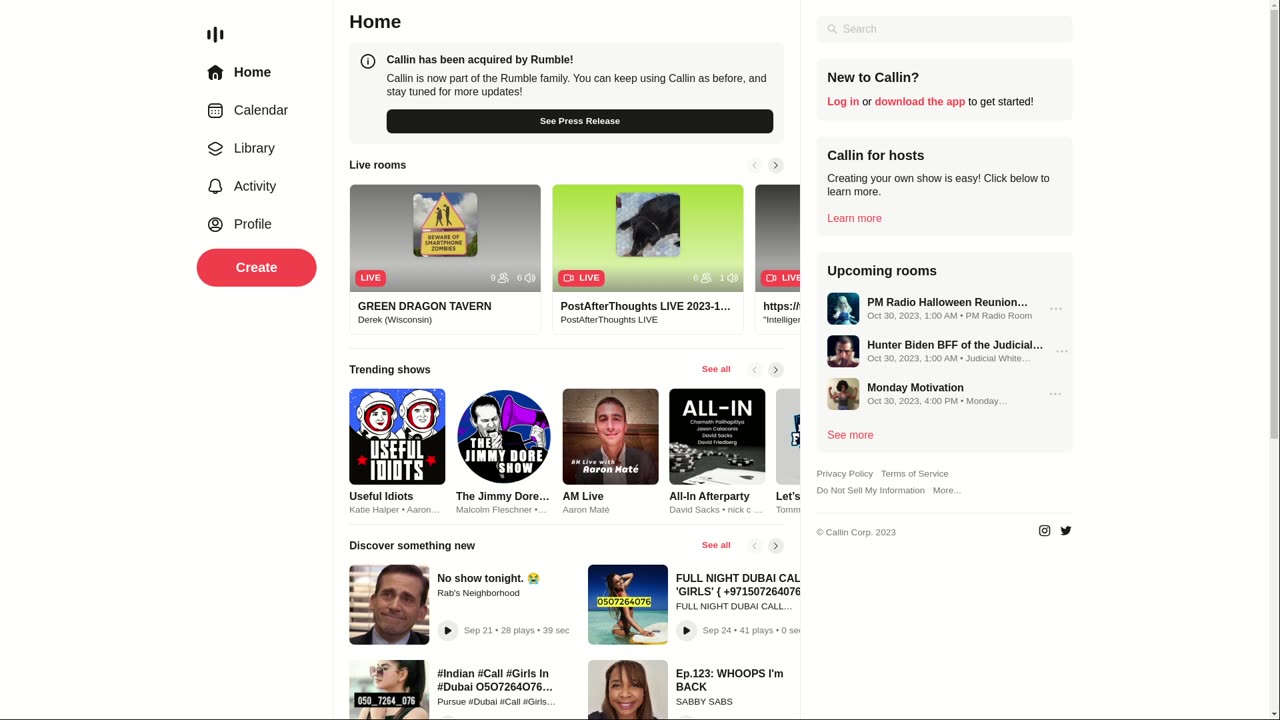This screenshot has width=1280, height=720.
Task: Open the All-In Afterparty show cover
Action: (717, 437)
